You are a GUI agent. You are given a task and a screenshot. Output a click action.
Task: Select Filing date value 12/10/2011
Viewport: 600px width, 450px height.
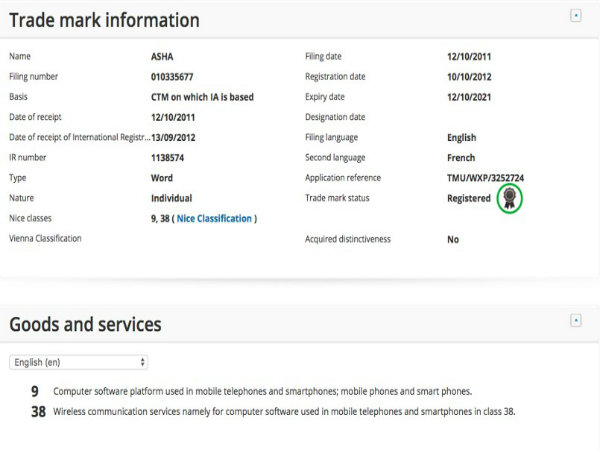pos(469,57)
